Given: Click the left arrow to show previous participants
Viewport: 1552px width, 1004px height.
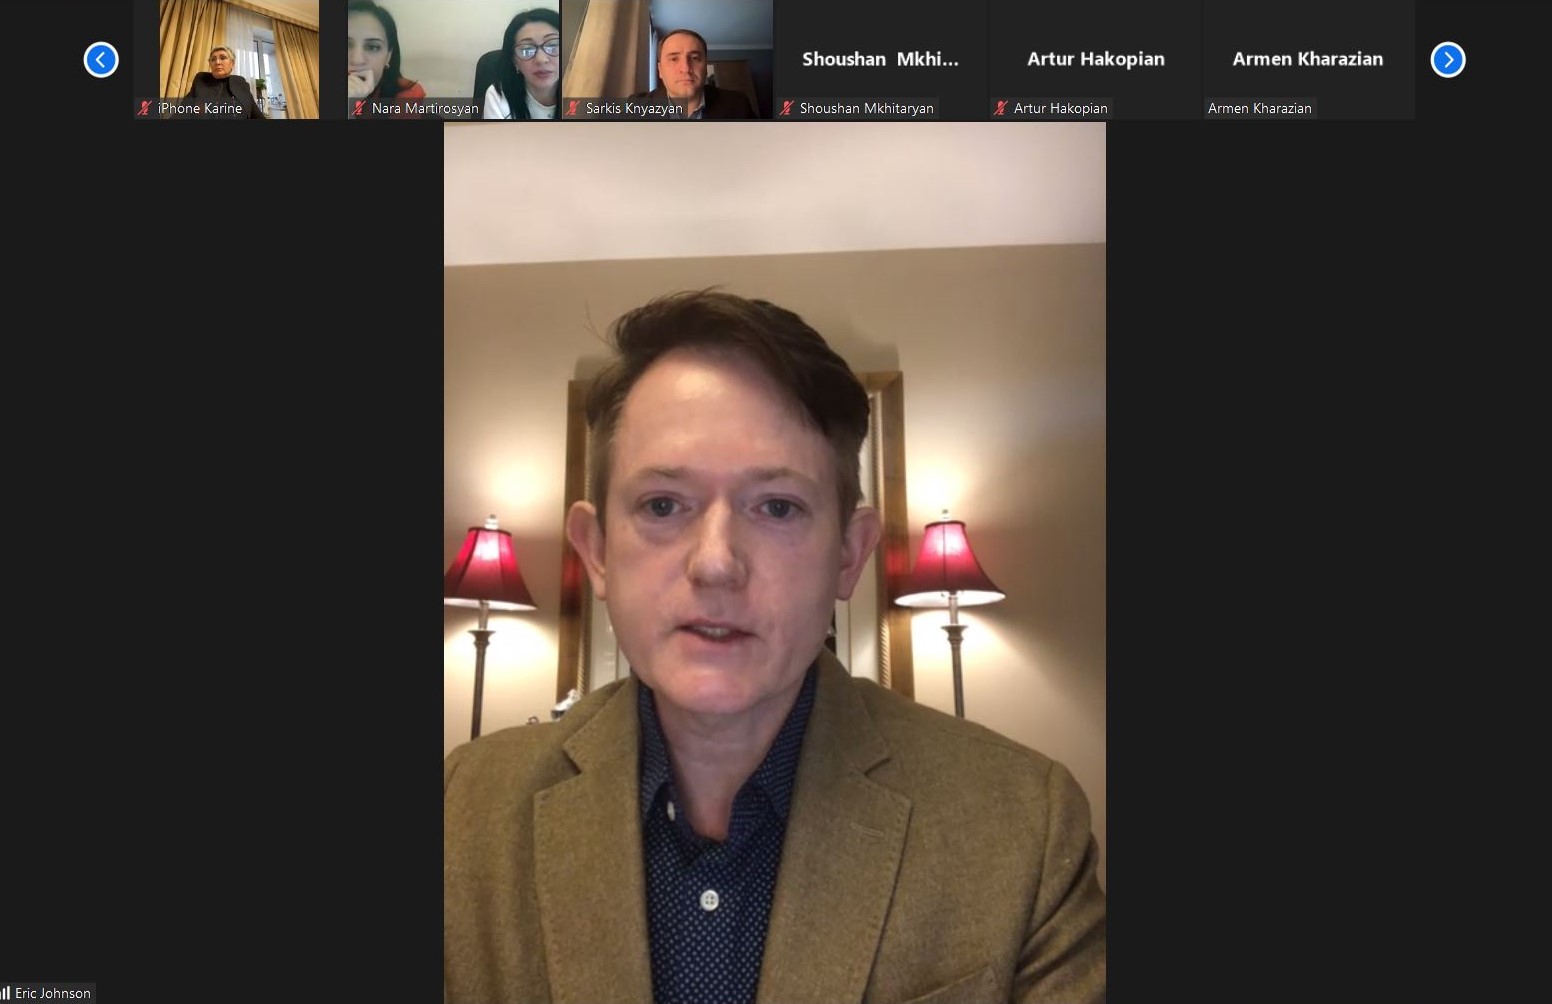Looking at the screenshot, I should pos(101,60).
